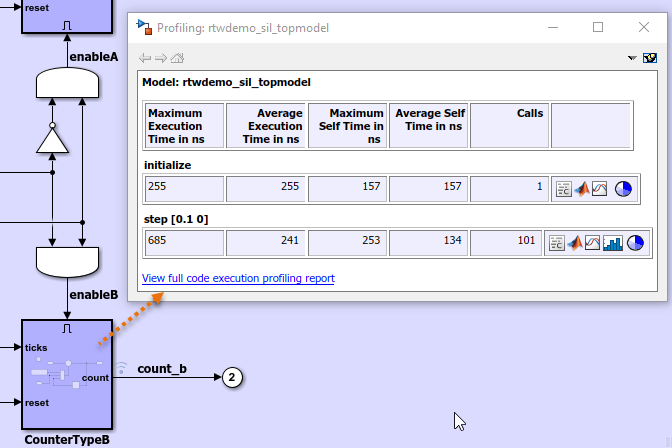Open generated code view for the initialize row

pyautogui.click(x=564, y=189)
